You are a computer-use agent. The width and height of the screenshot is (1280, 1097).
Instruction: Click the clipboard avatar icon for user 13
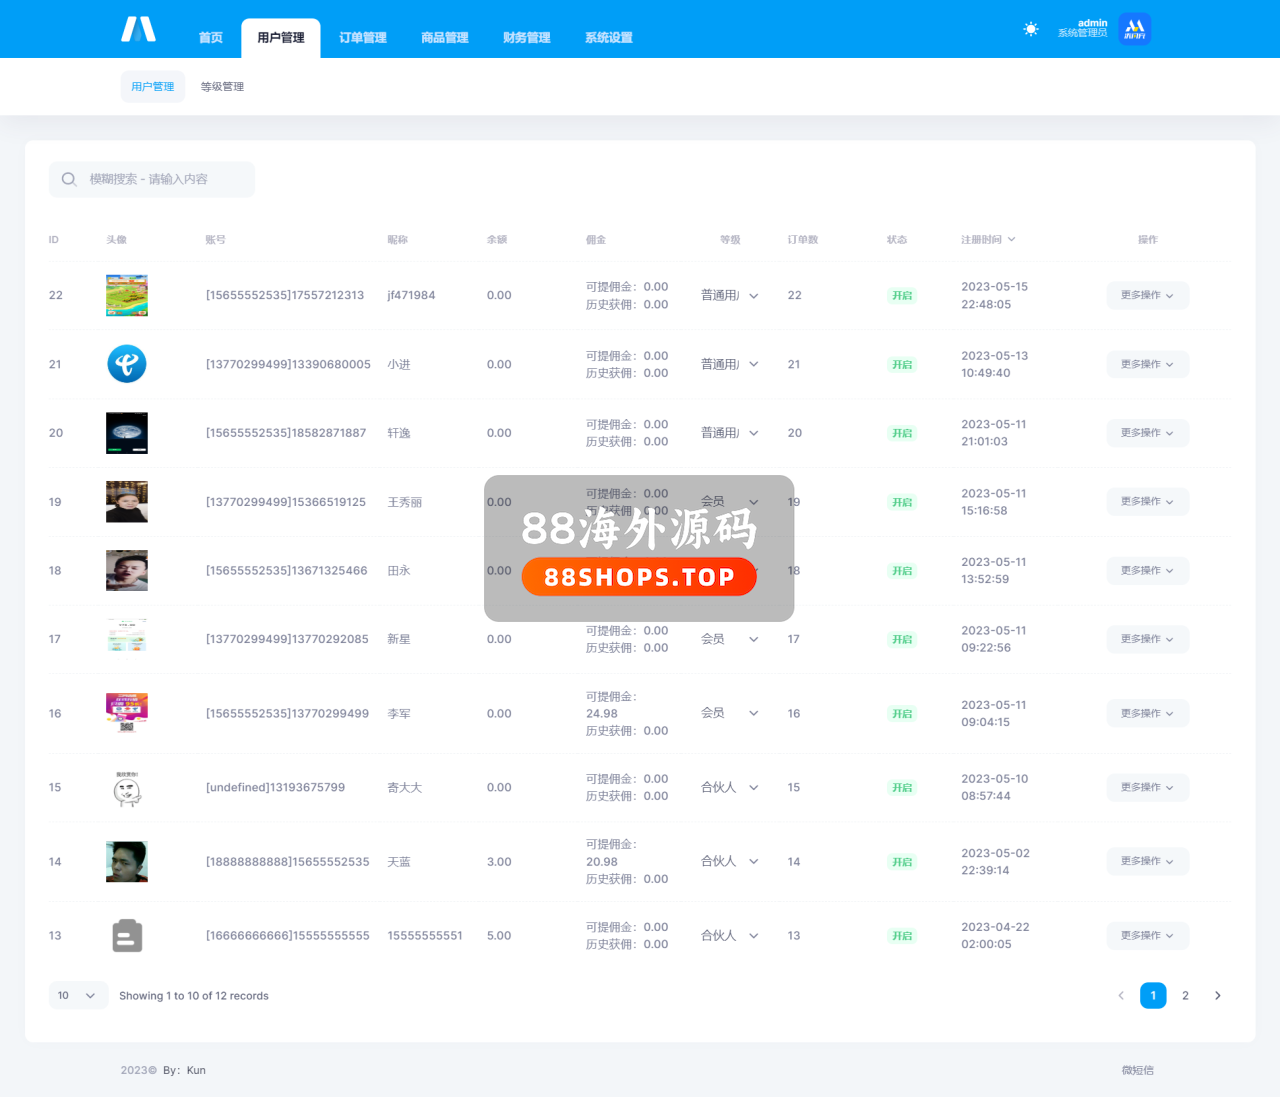coord(127,936)
